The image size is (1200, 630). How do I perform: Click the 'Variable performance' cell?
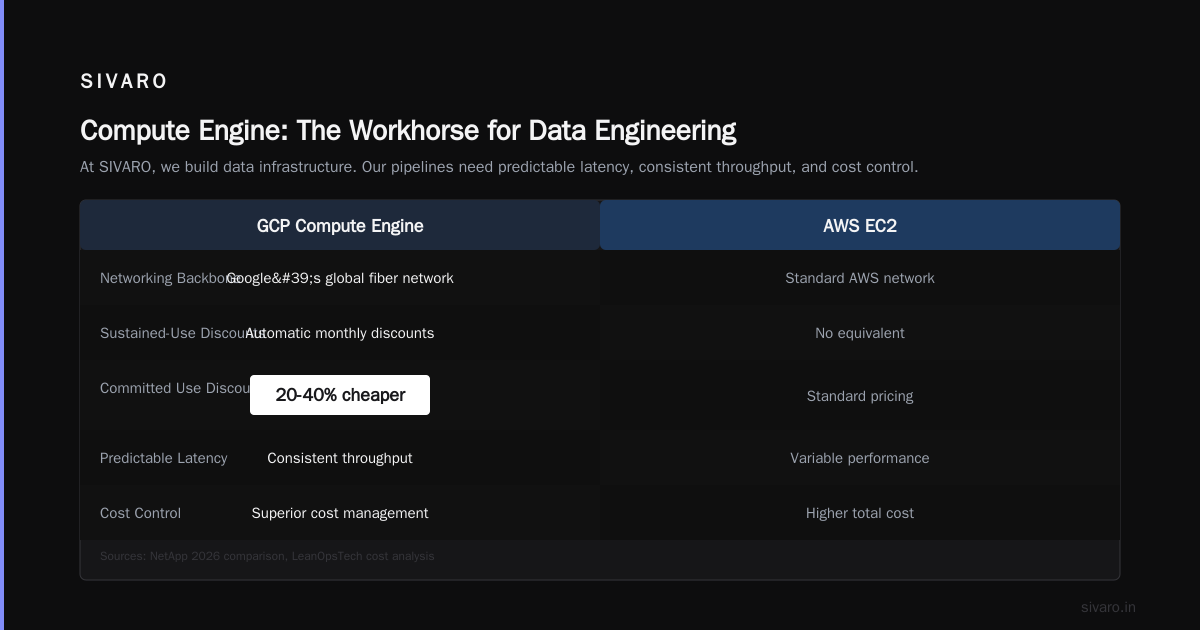[860, 458]
